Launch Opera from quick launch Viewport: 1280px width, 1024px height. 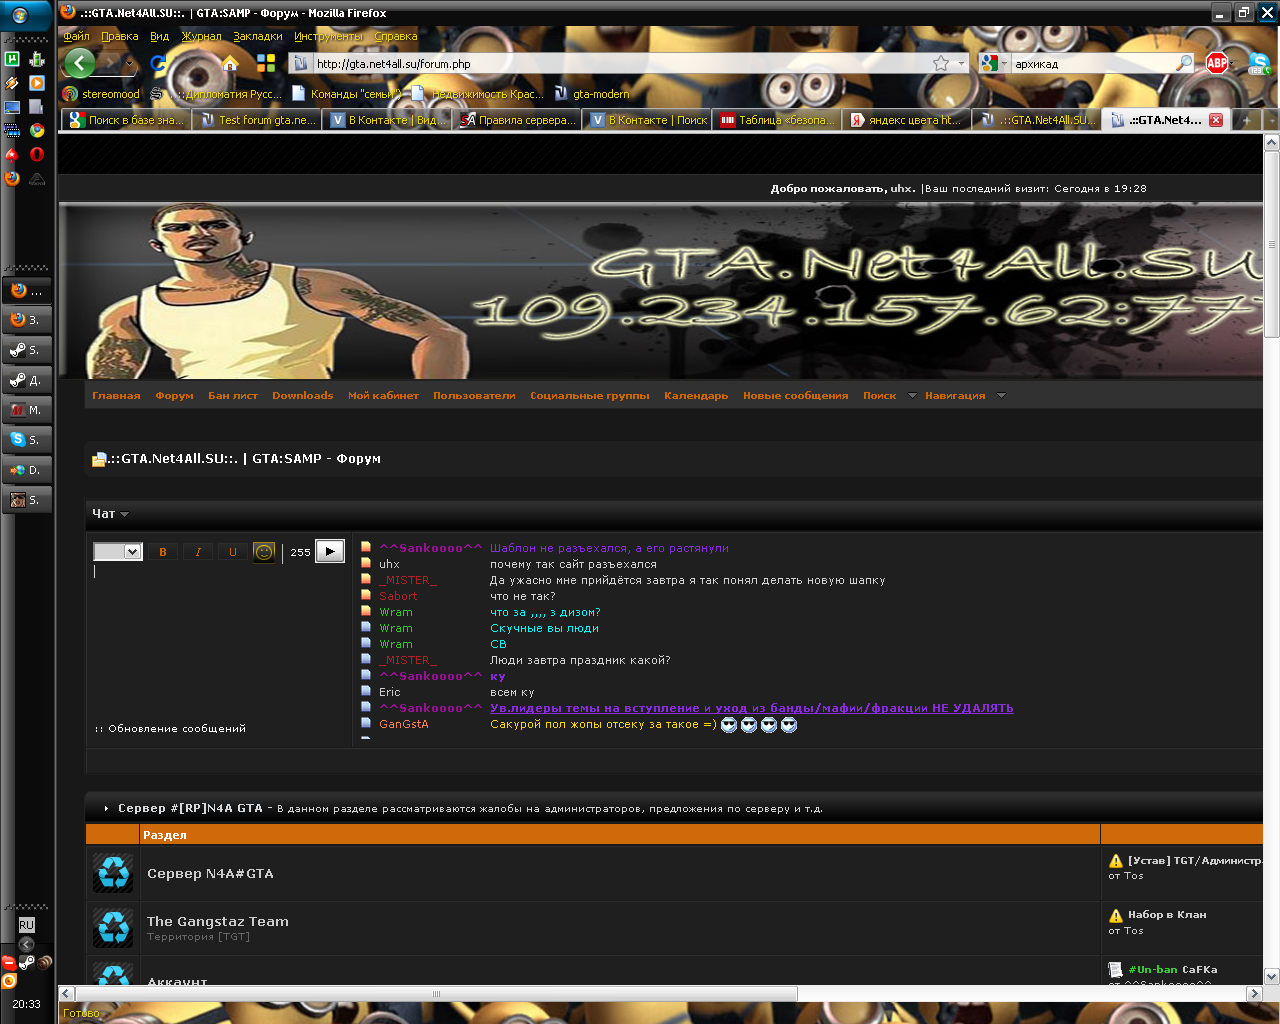[37, 155]
